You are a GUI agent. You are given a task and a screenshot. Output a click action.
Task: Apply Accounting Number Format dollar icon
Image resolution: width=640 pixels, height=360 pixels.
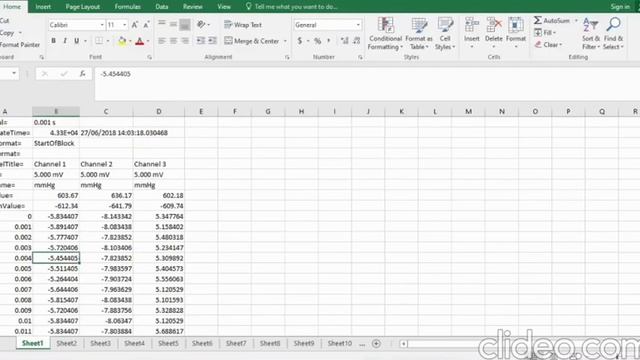click(x=300, y=41)
